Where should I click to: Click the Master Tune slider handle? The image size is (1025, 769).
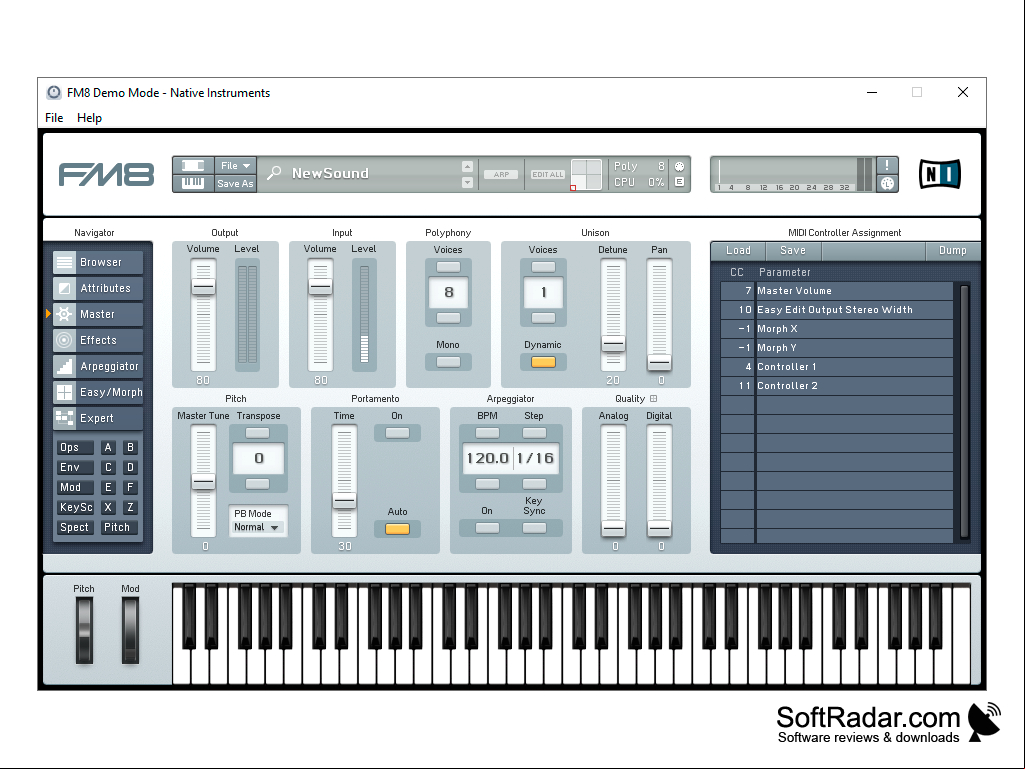point(203,483)
